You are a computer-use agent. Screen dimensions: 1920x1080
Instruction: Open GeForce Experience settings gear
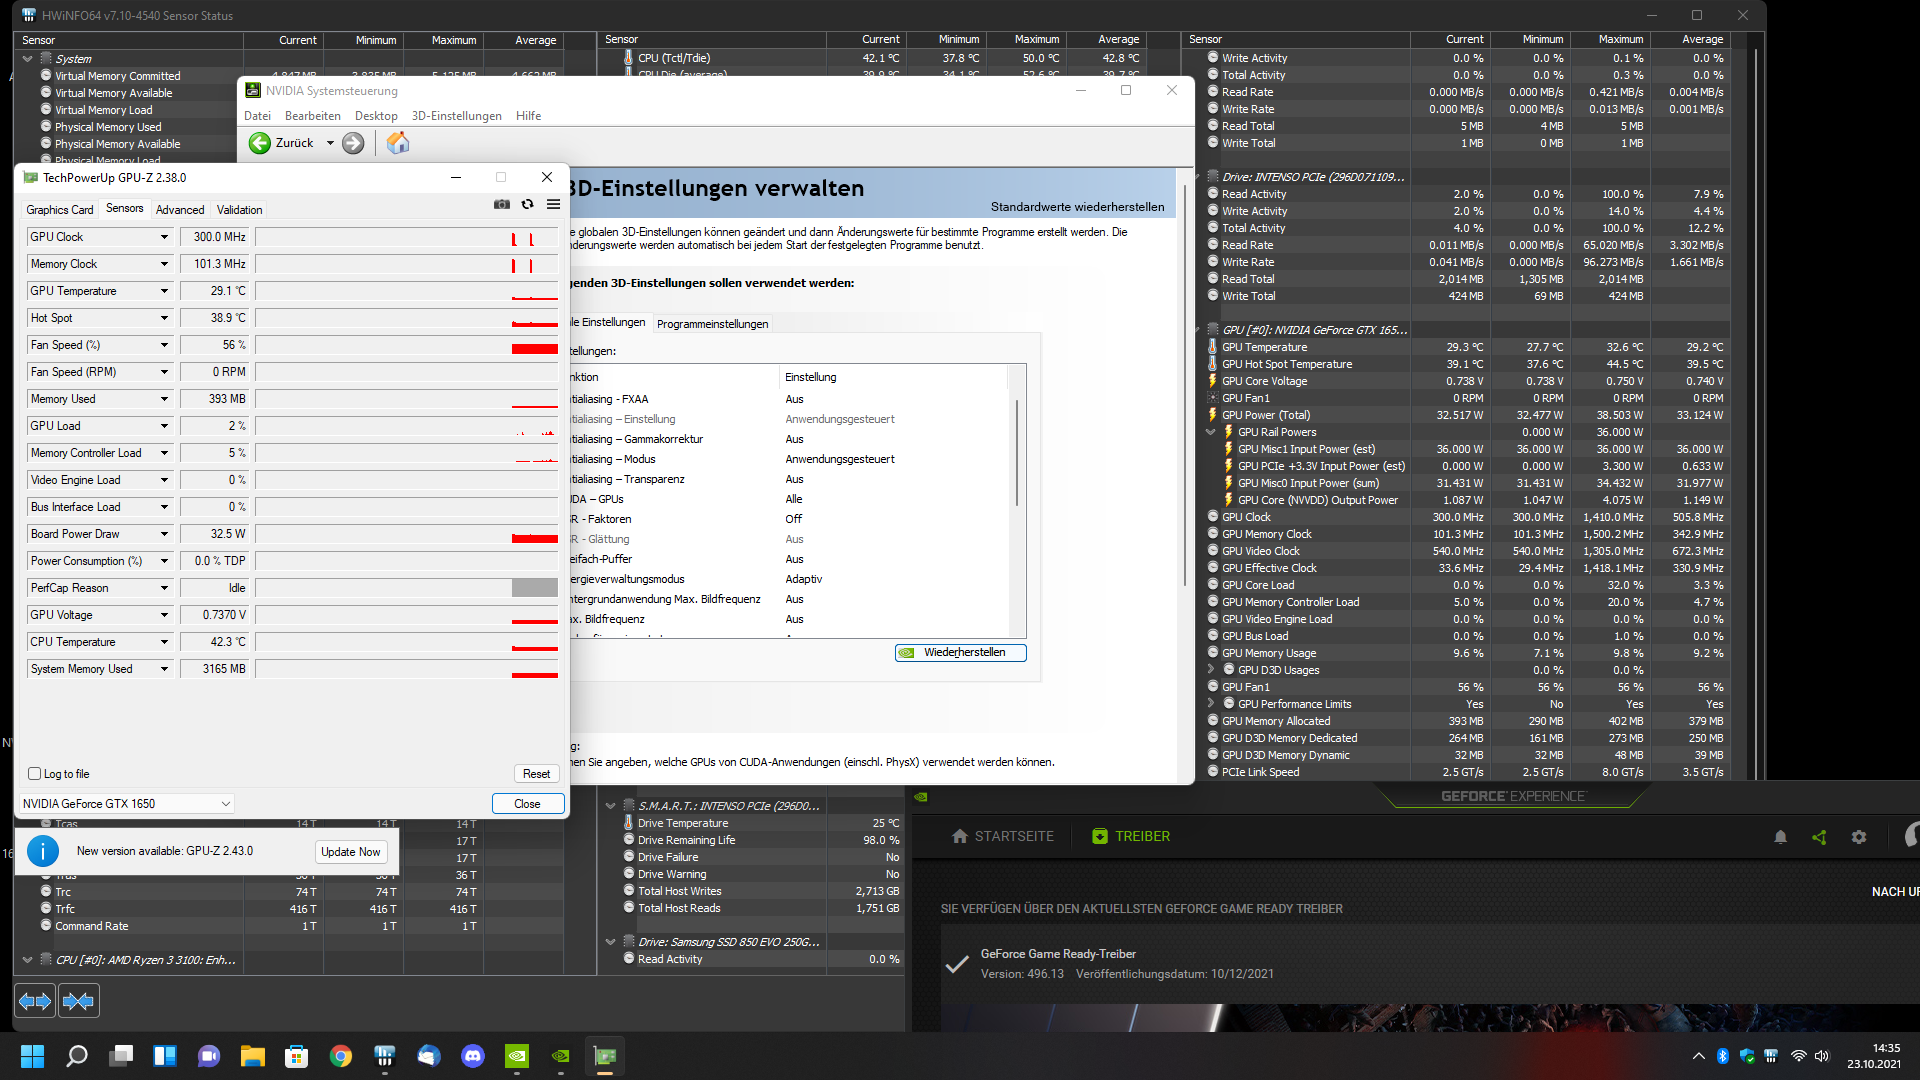click(x=1858, y=837)
